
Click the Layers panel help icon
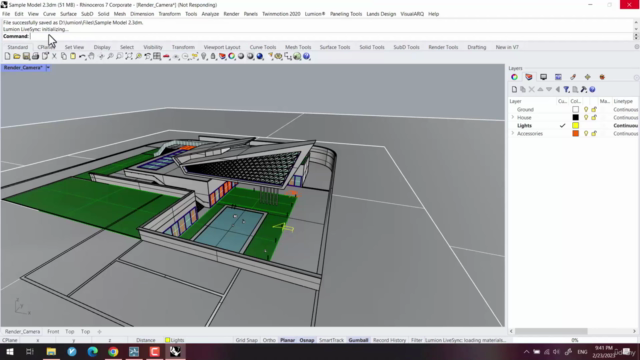click(x=592, y=89)
